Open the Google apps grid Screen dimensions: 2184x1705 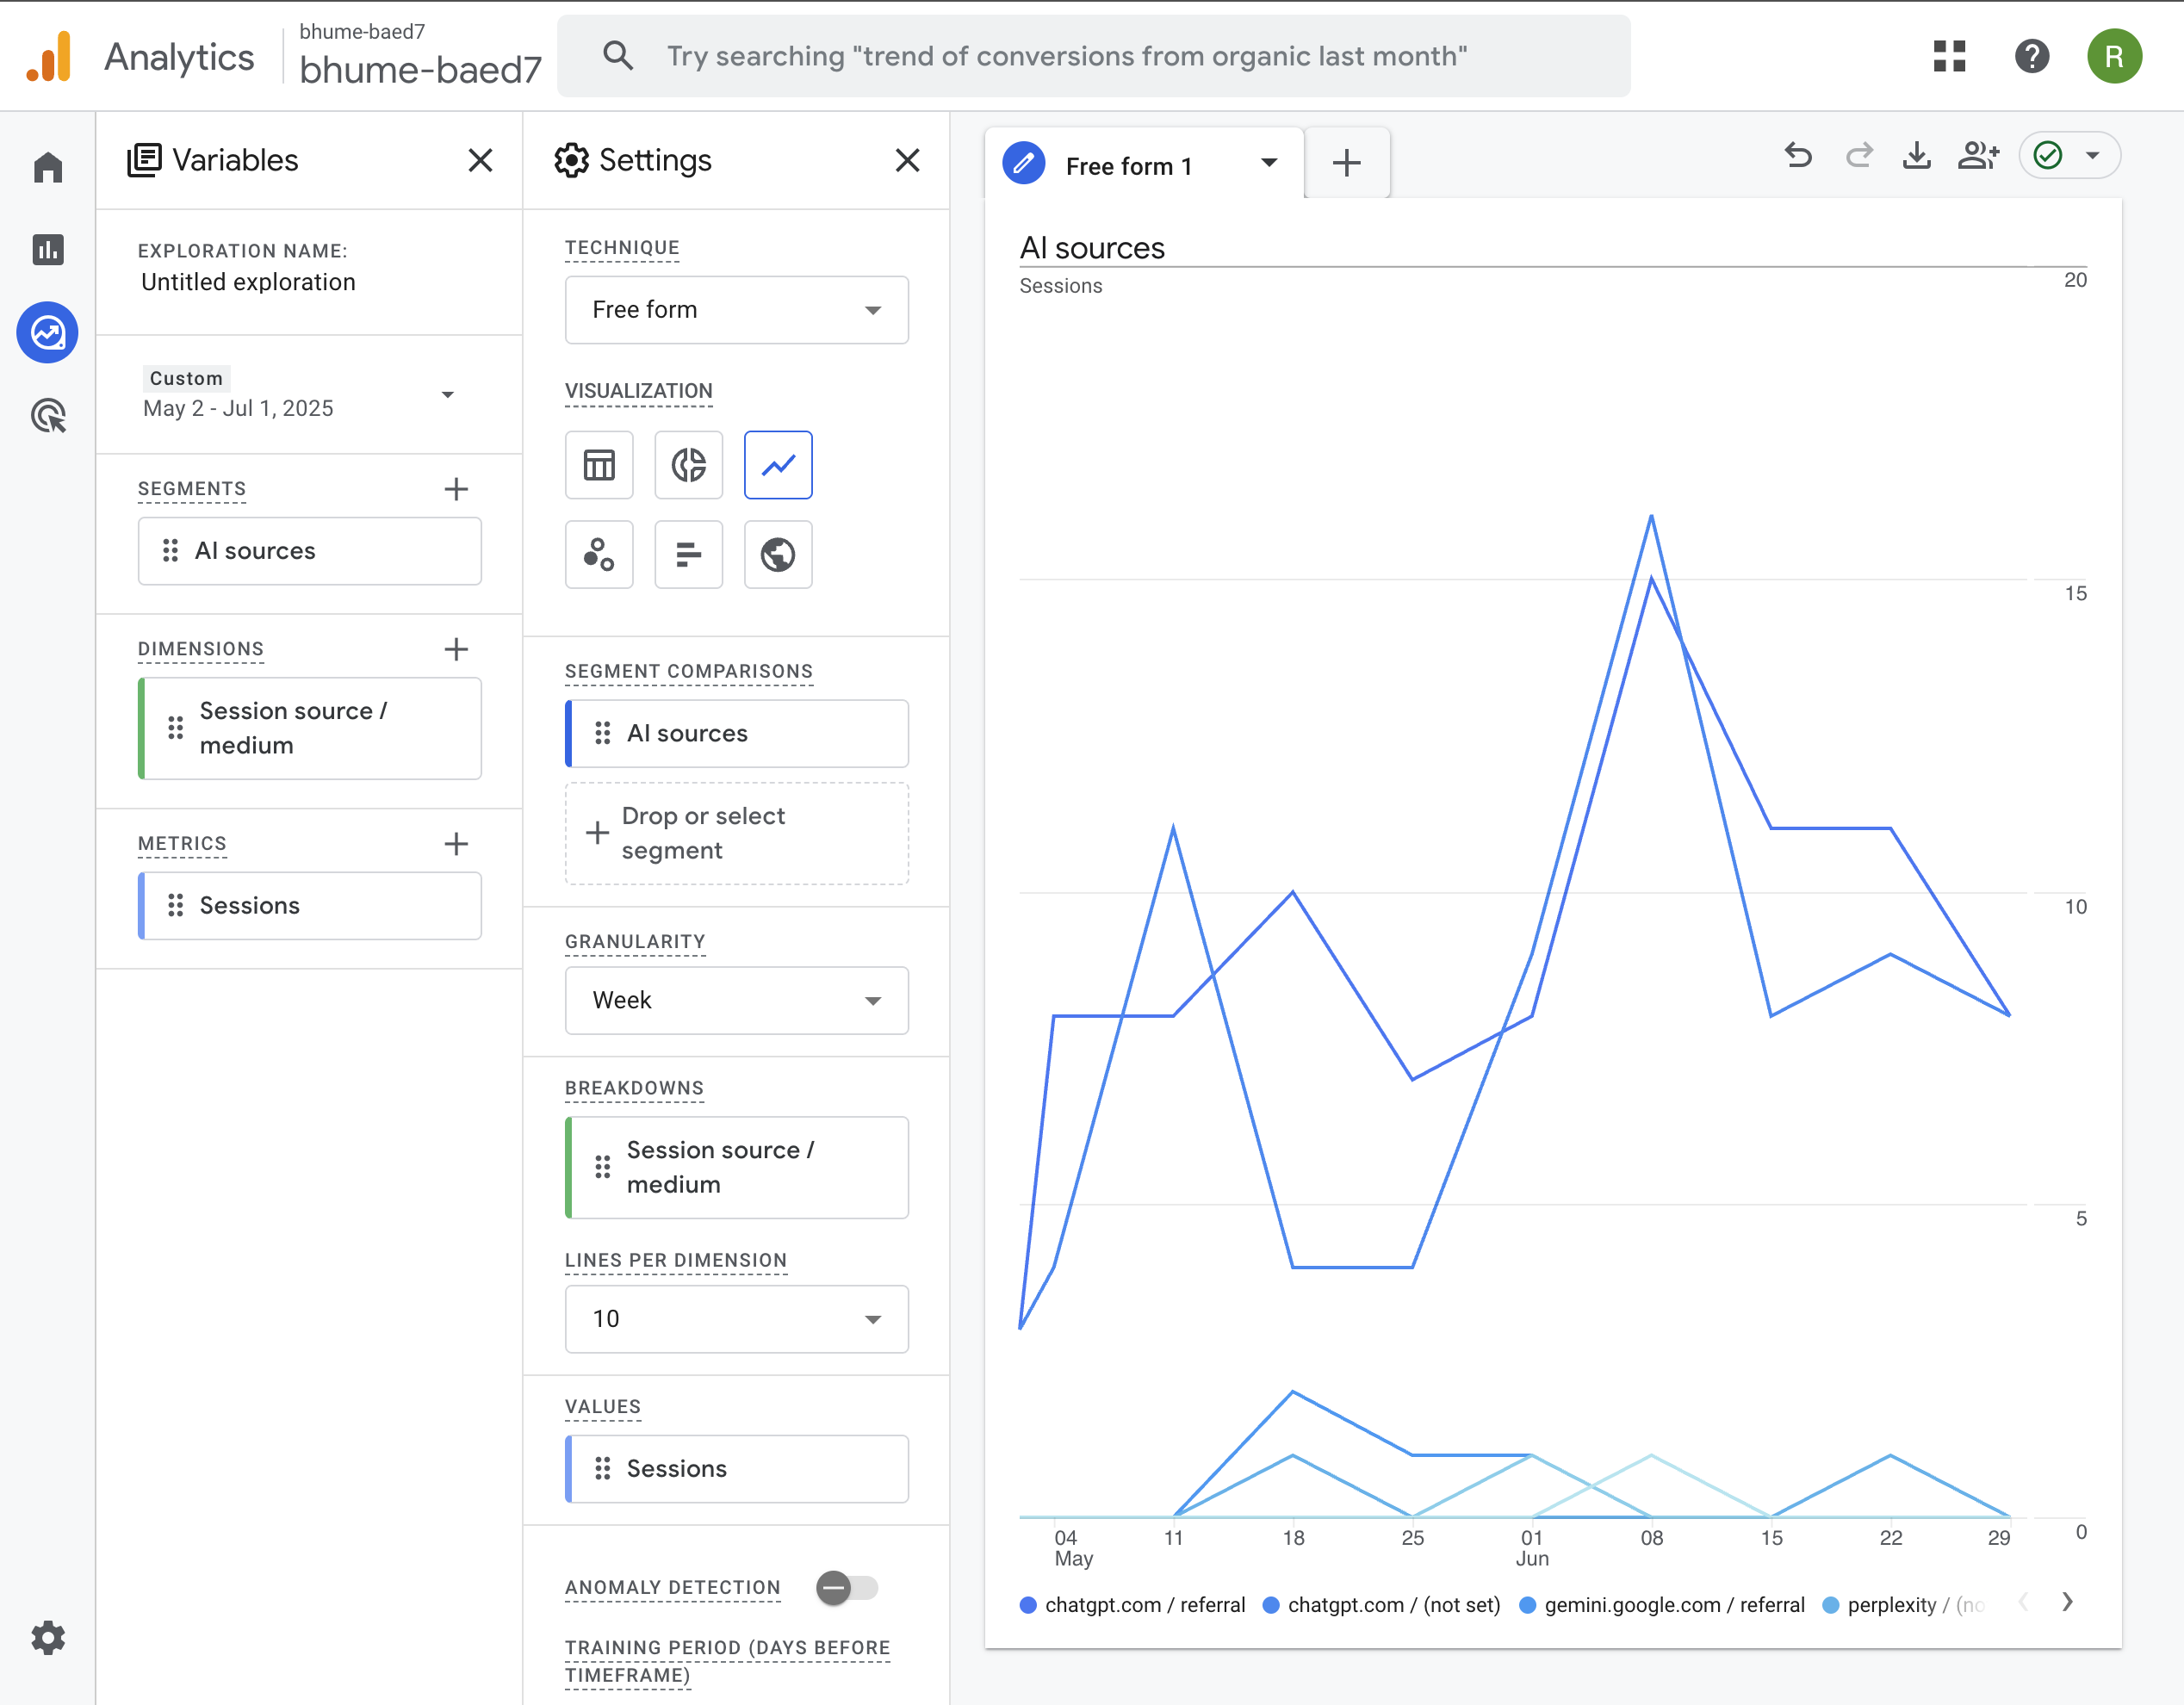[1949, 56]
